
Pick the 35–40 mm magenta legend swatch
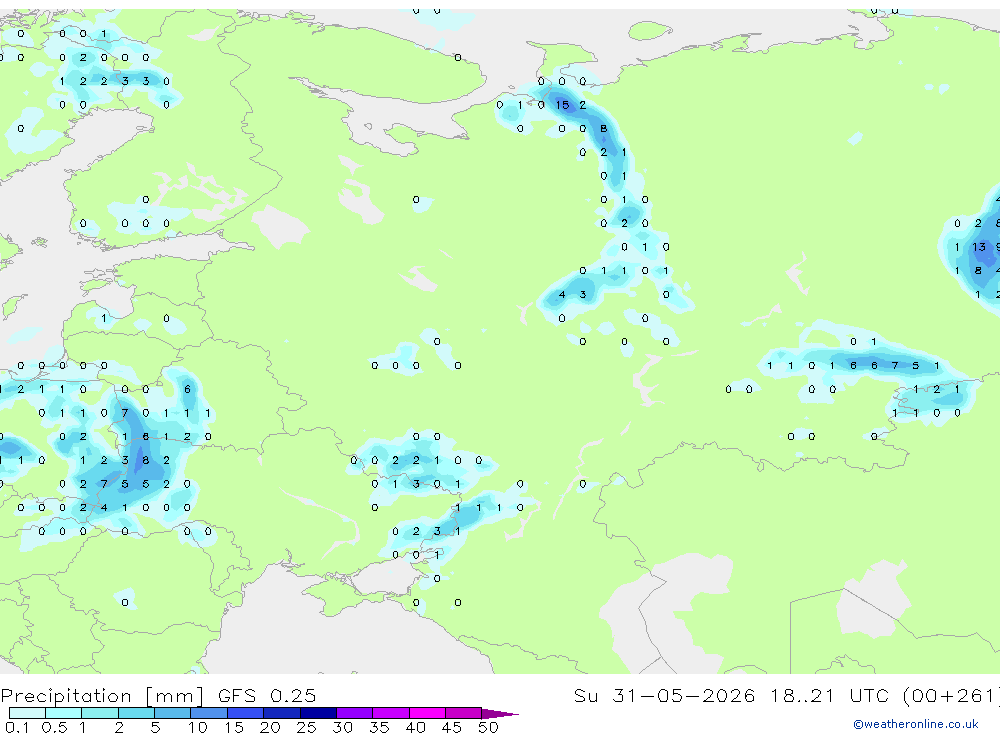tap(391, 713)
